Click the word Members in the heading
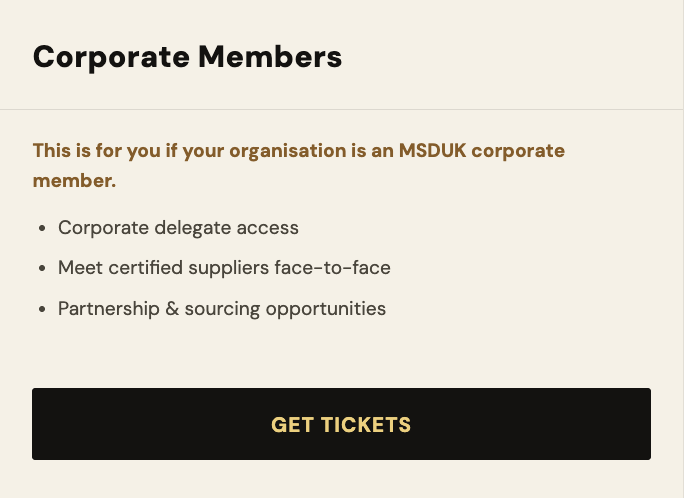 click(x=270, y=57)
